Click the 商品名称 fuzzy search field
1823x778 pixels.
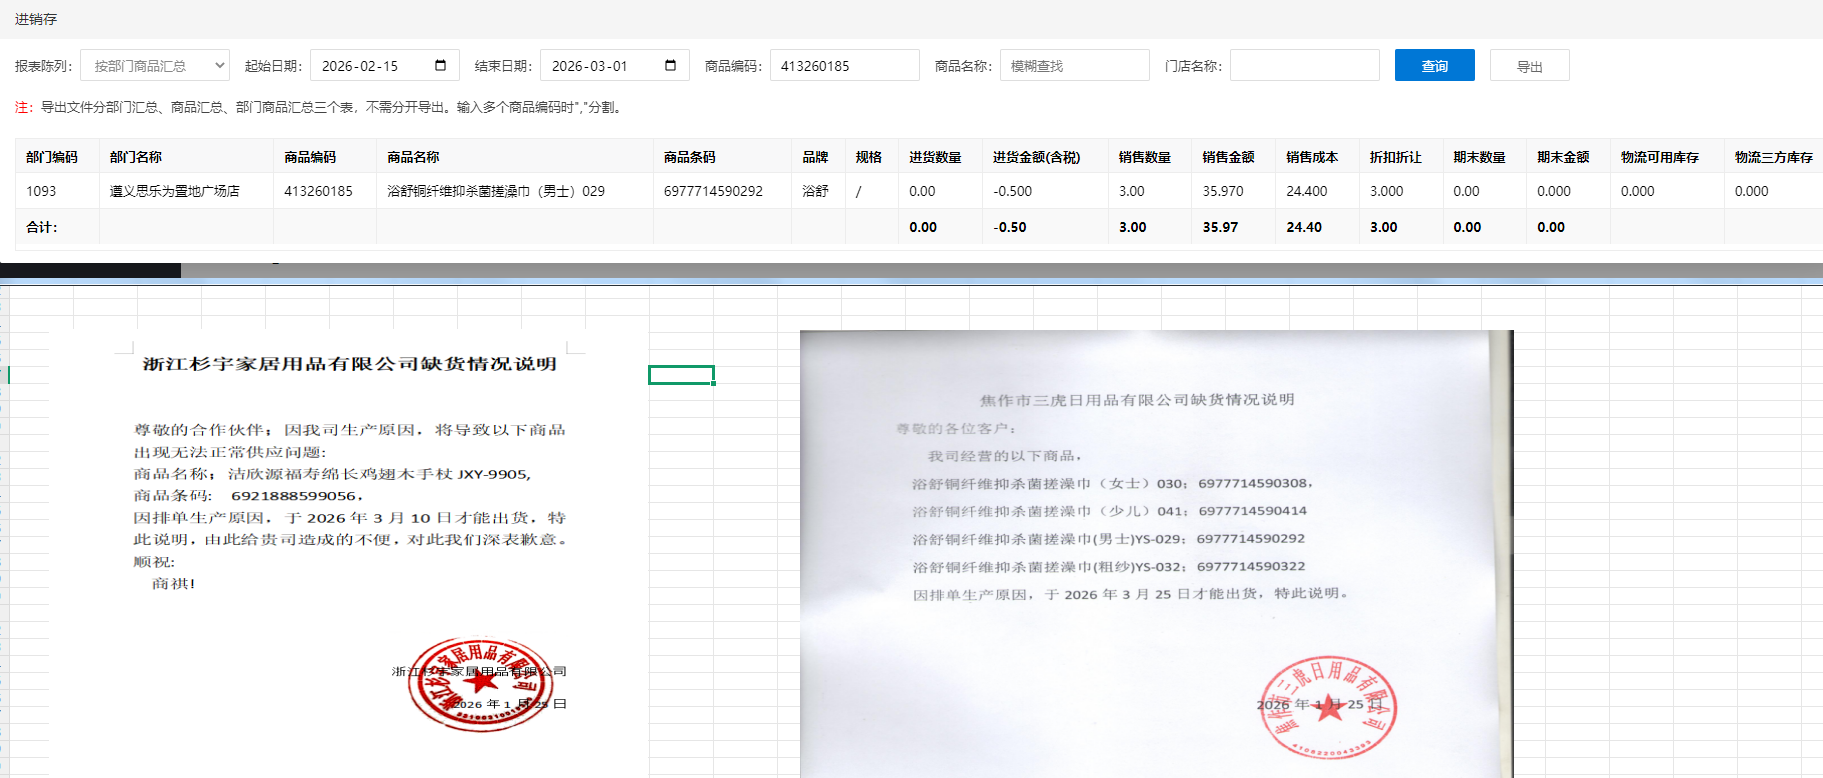[x=1074, y=66]
